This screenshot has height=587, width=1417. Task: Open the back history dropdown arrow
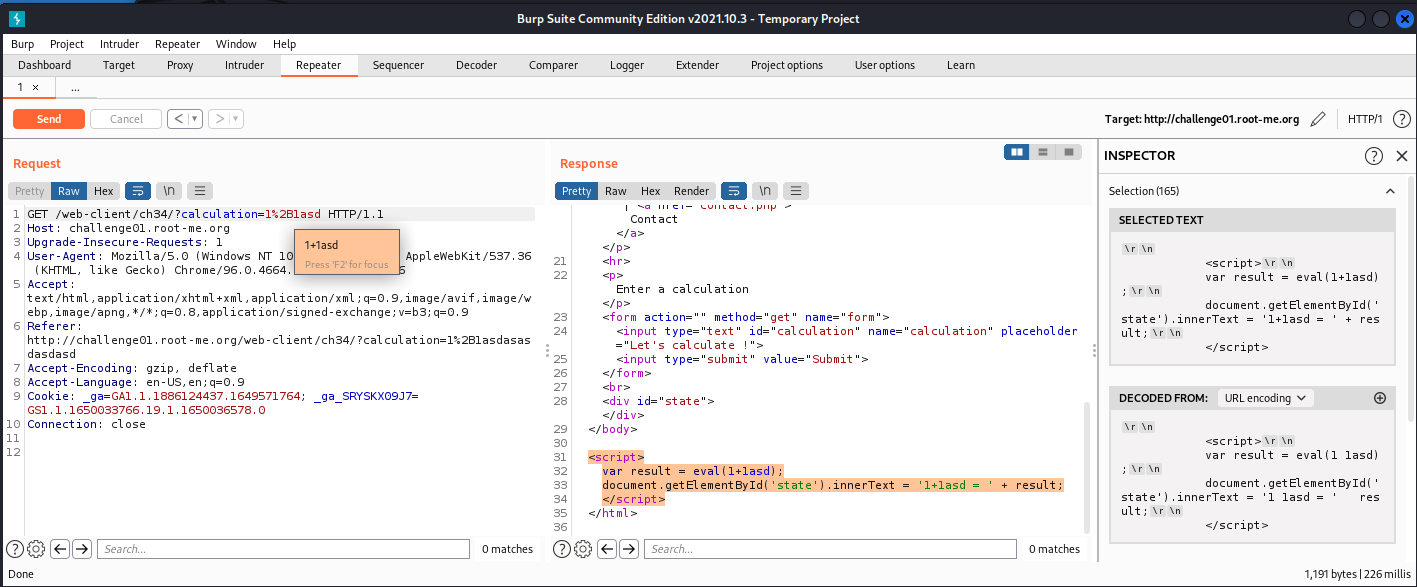[194, 119]
